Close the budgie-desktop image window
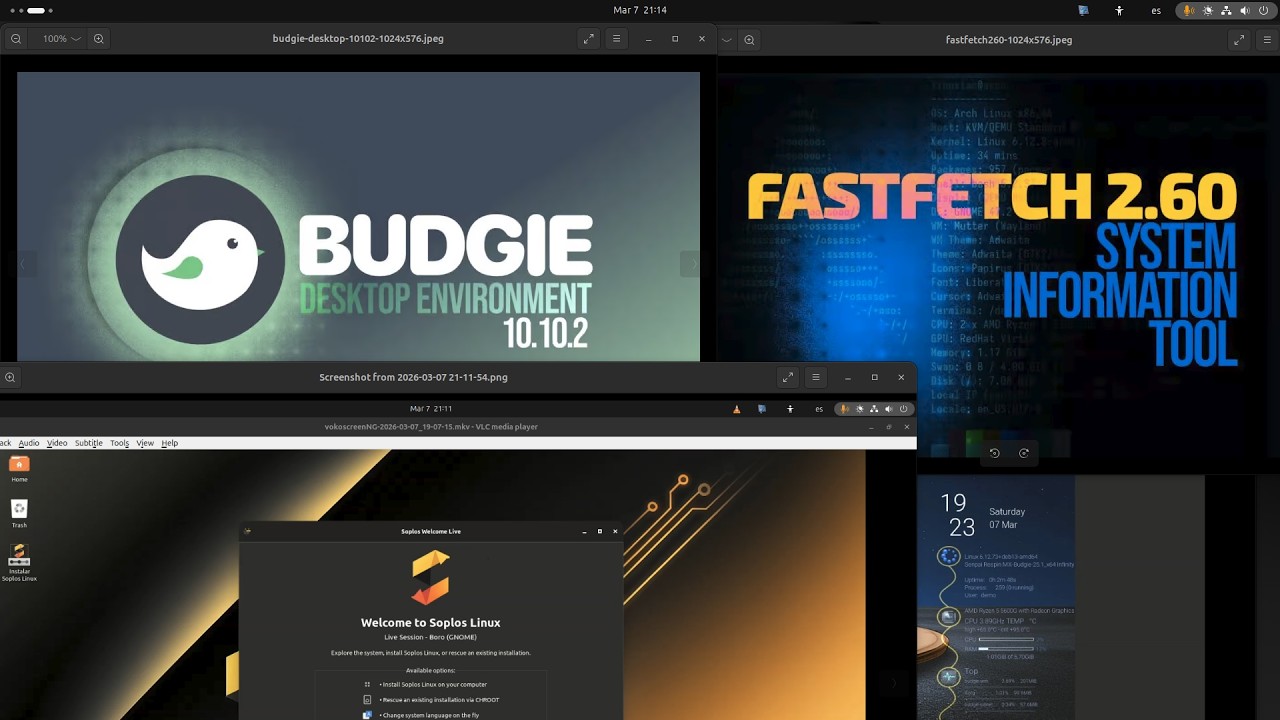The image size is (1280, 720). click(702, 39)
